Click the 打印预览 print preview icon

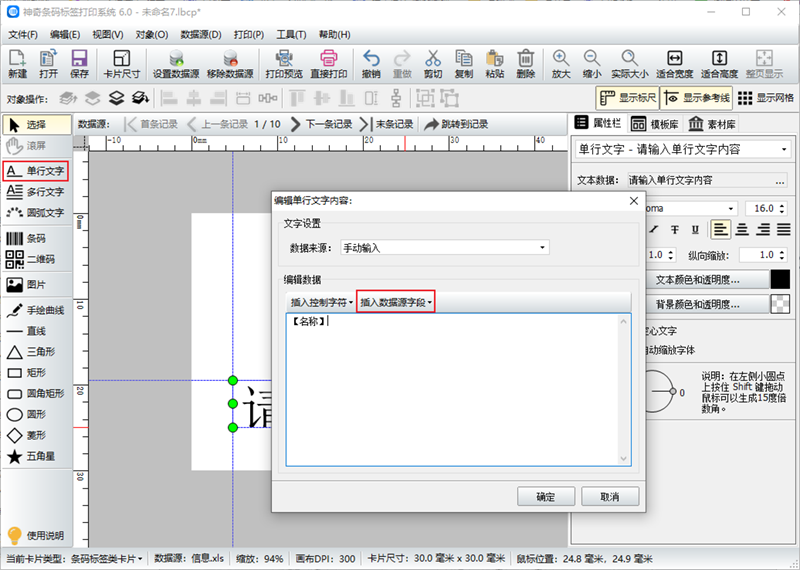(284, 64)
